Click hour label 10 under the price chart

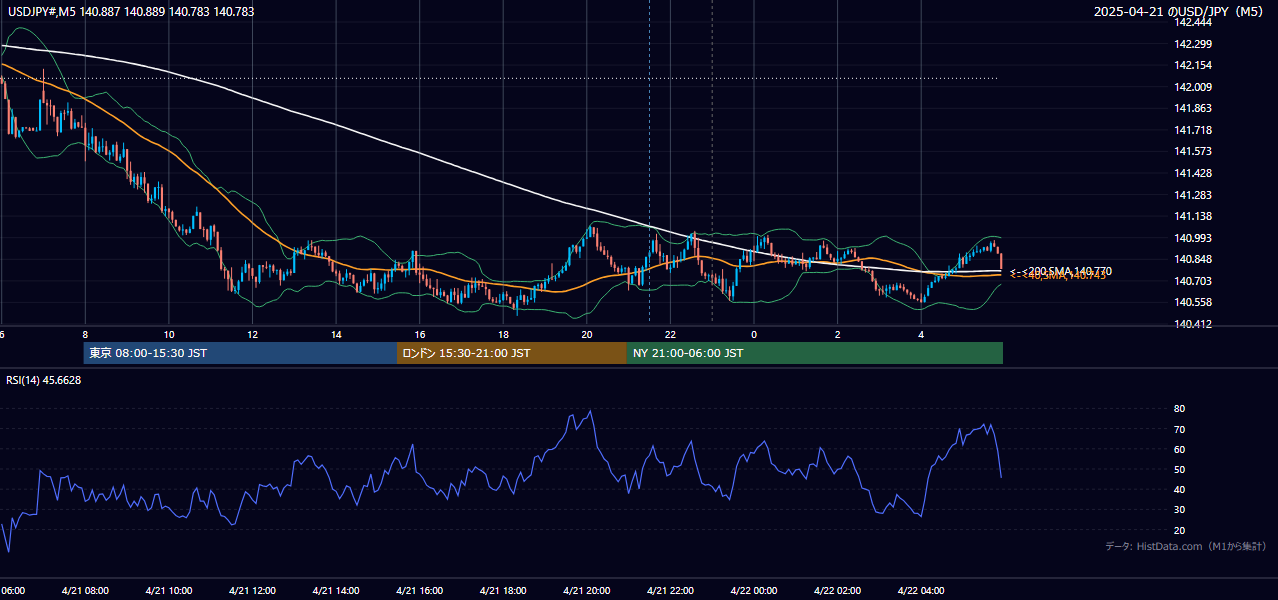[169, 334]
